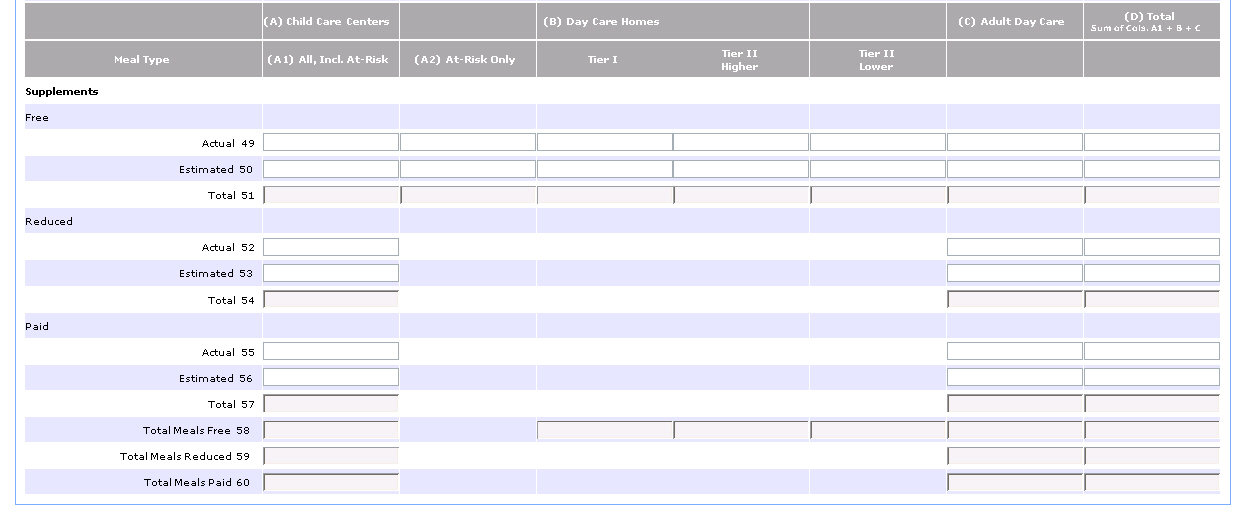Click Total Meals Free 58 box under Tier II Lower
The image size is (1255, 523).
pos(878,431)
